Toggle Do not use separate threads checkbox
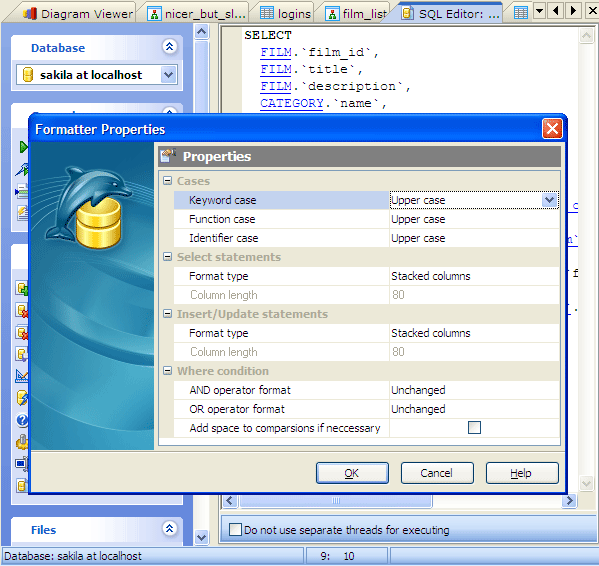This screenshot has width=599, height=566. tap(235, 529)
